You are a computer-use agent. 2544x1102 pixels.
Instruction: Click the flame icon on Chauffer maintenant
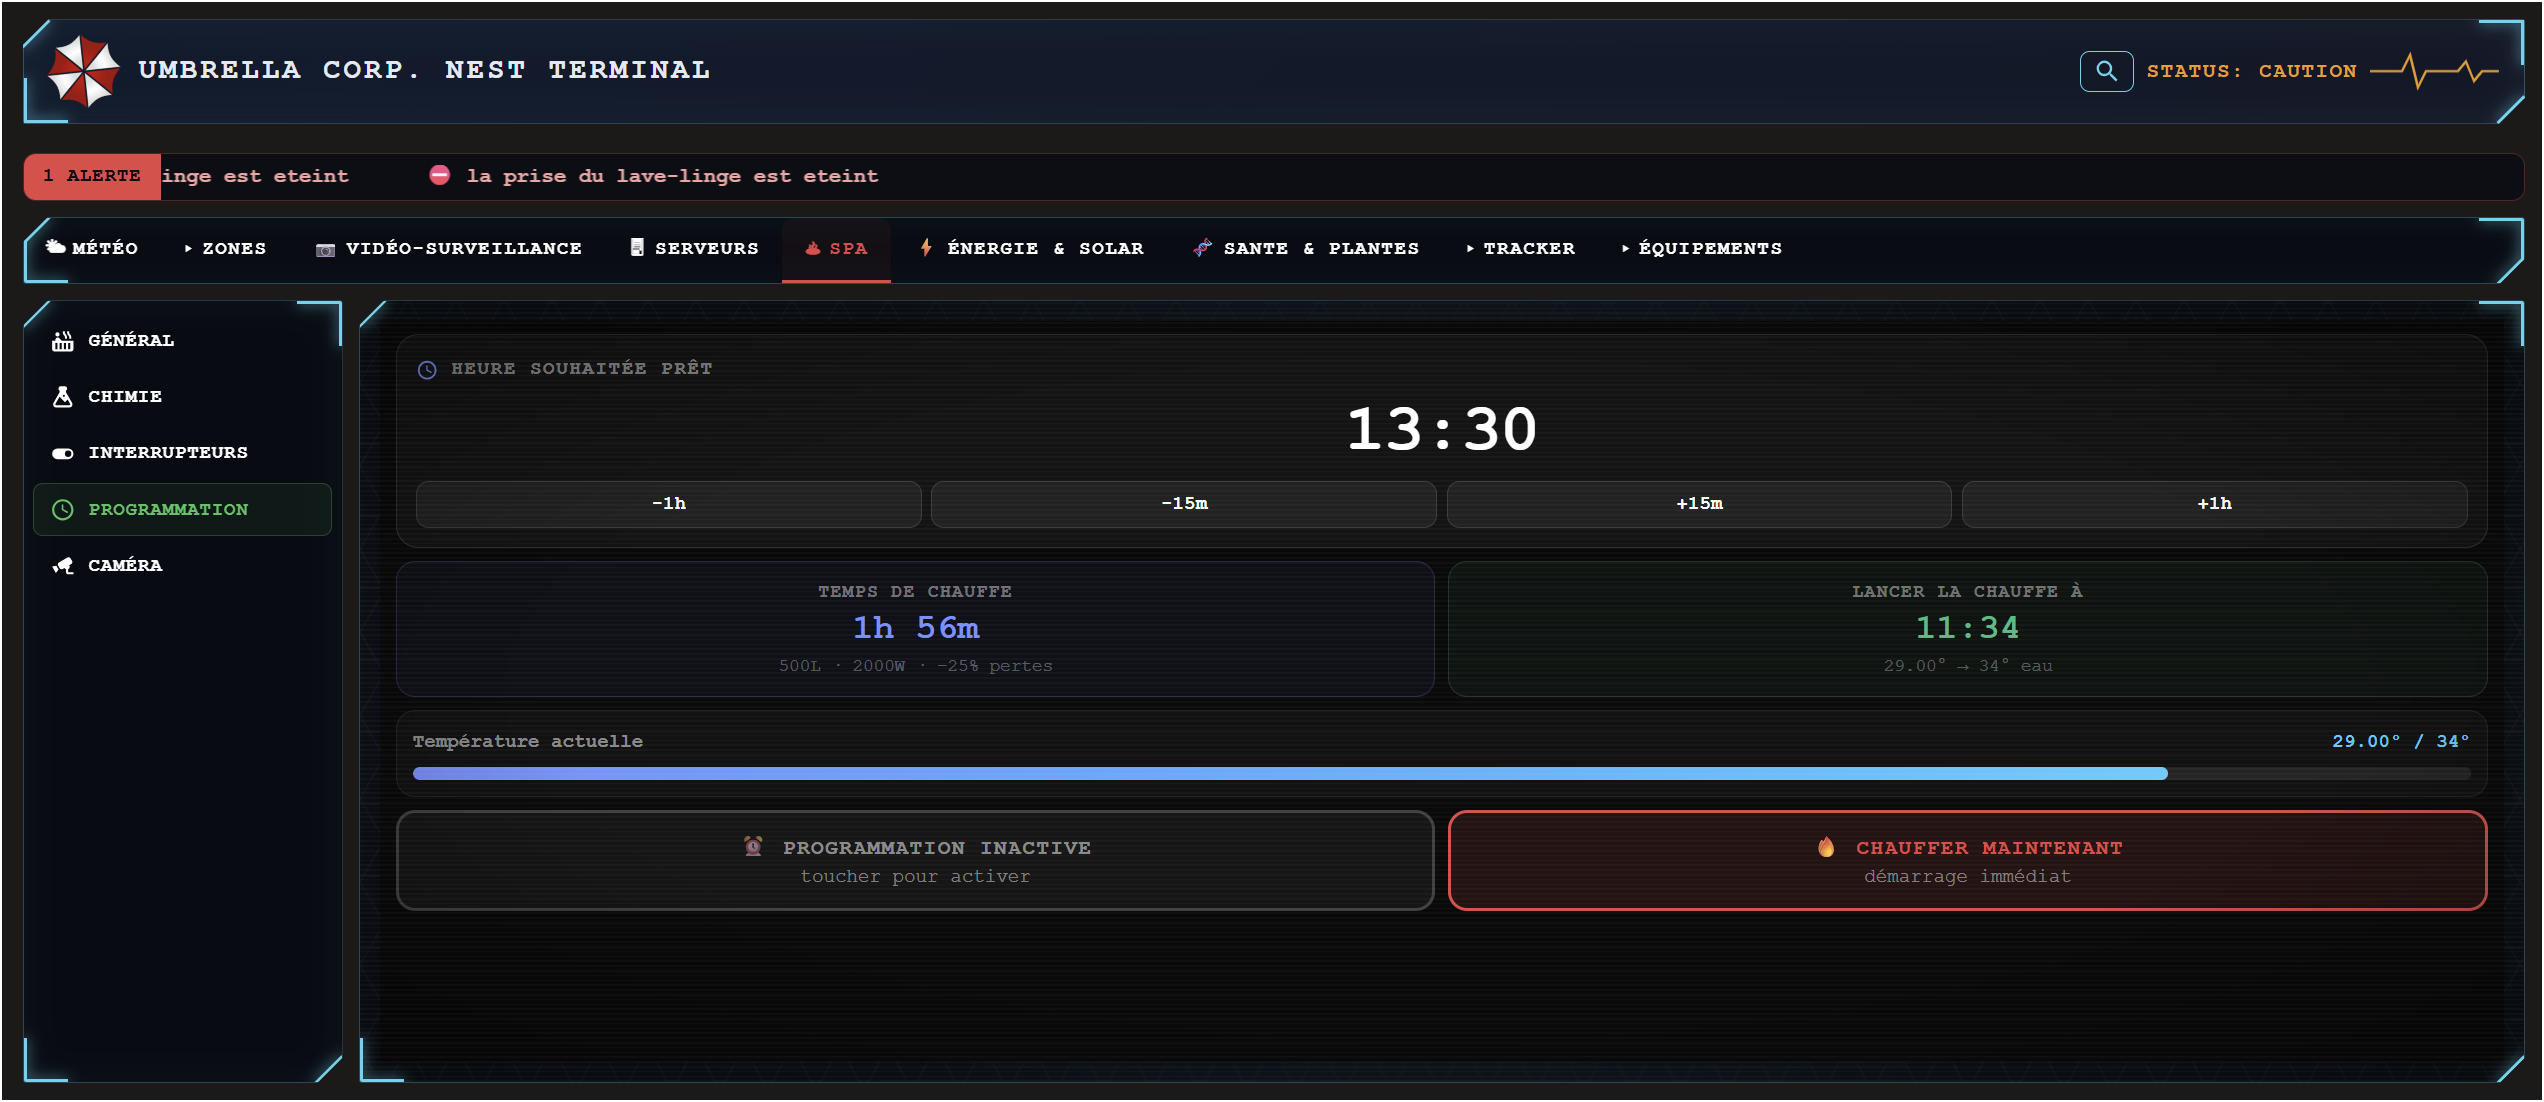(x=1826, y=847)
